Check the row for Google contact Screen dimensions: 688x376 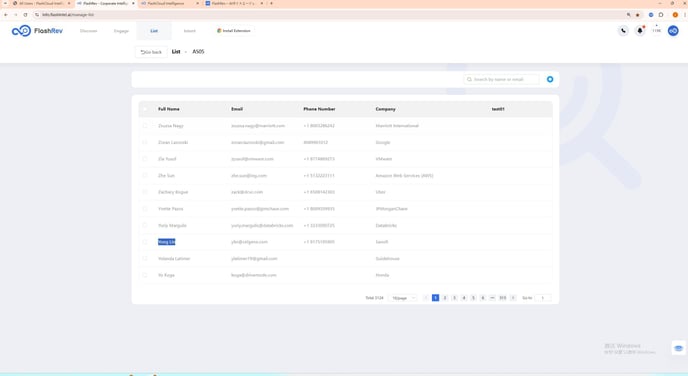tap(145, 142)
